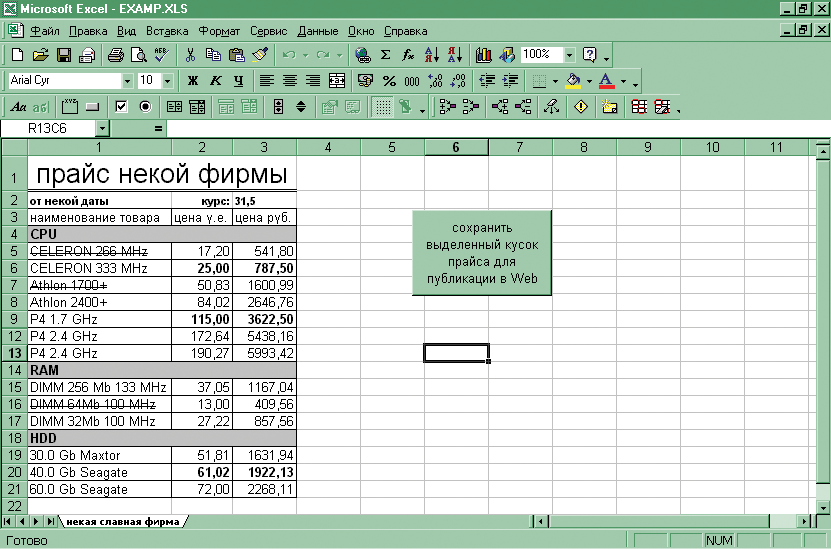Image resolution: width=831 pixels, height=549 pixels.
Task: Toggle bold Ж formatting
Action: pyautogui.click(x=192, y=81)
